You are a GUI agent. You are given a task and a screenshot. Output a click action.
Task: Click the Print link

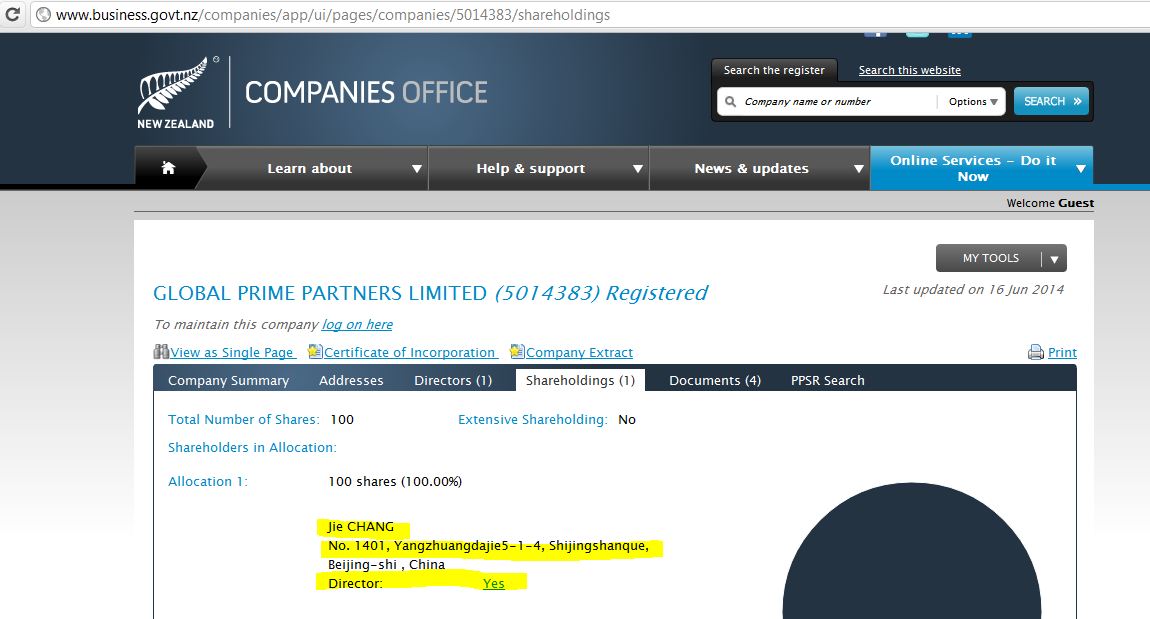tap(1062, 352)
